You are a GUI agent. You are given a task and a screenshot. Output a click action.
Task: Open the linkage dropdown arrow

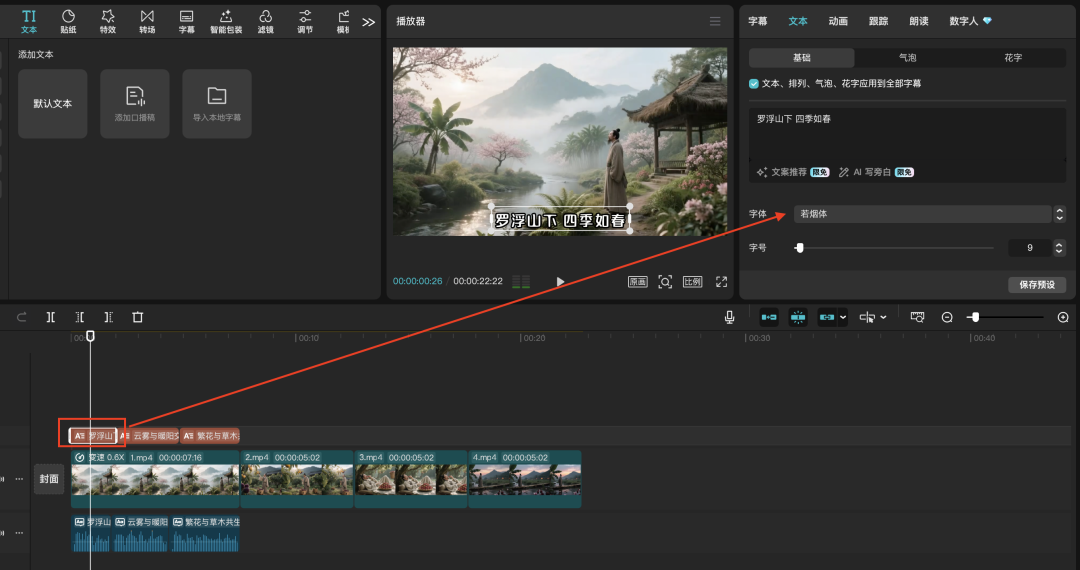coord(842,317)
